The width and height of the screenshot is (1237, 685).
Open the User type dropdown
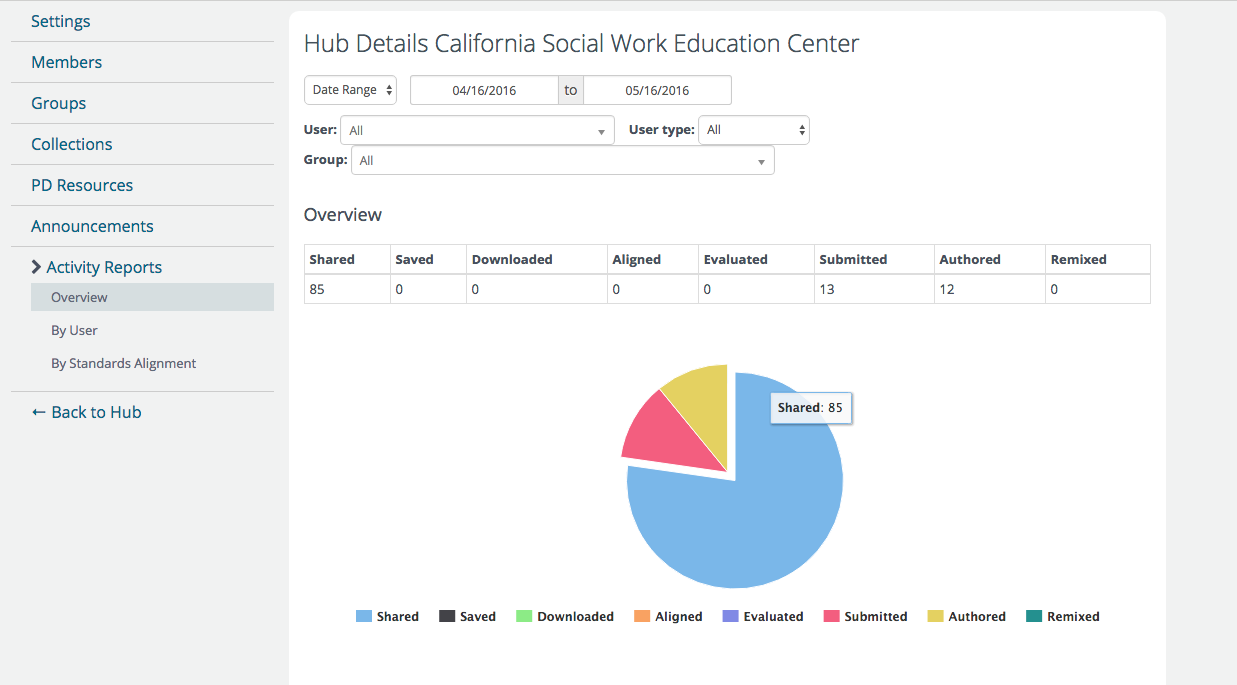point(753,130)
